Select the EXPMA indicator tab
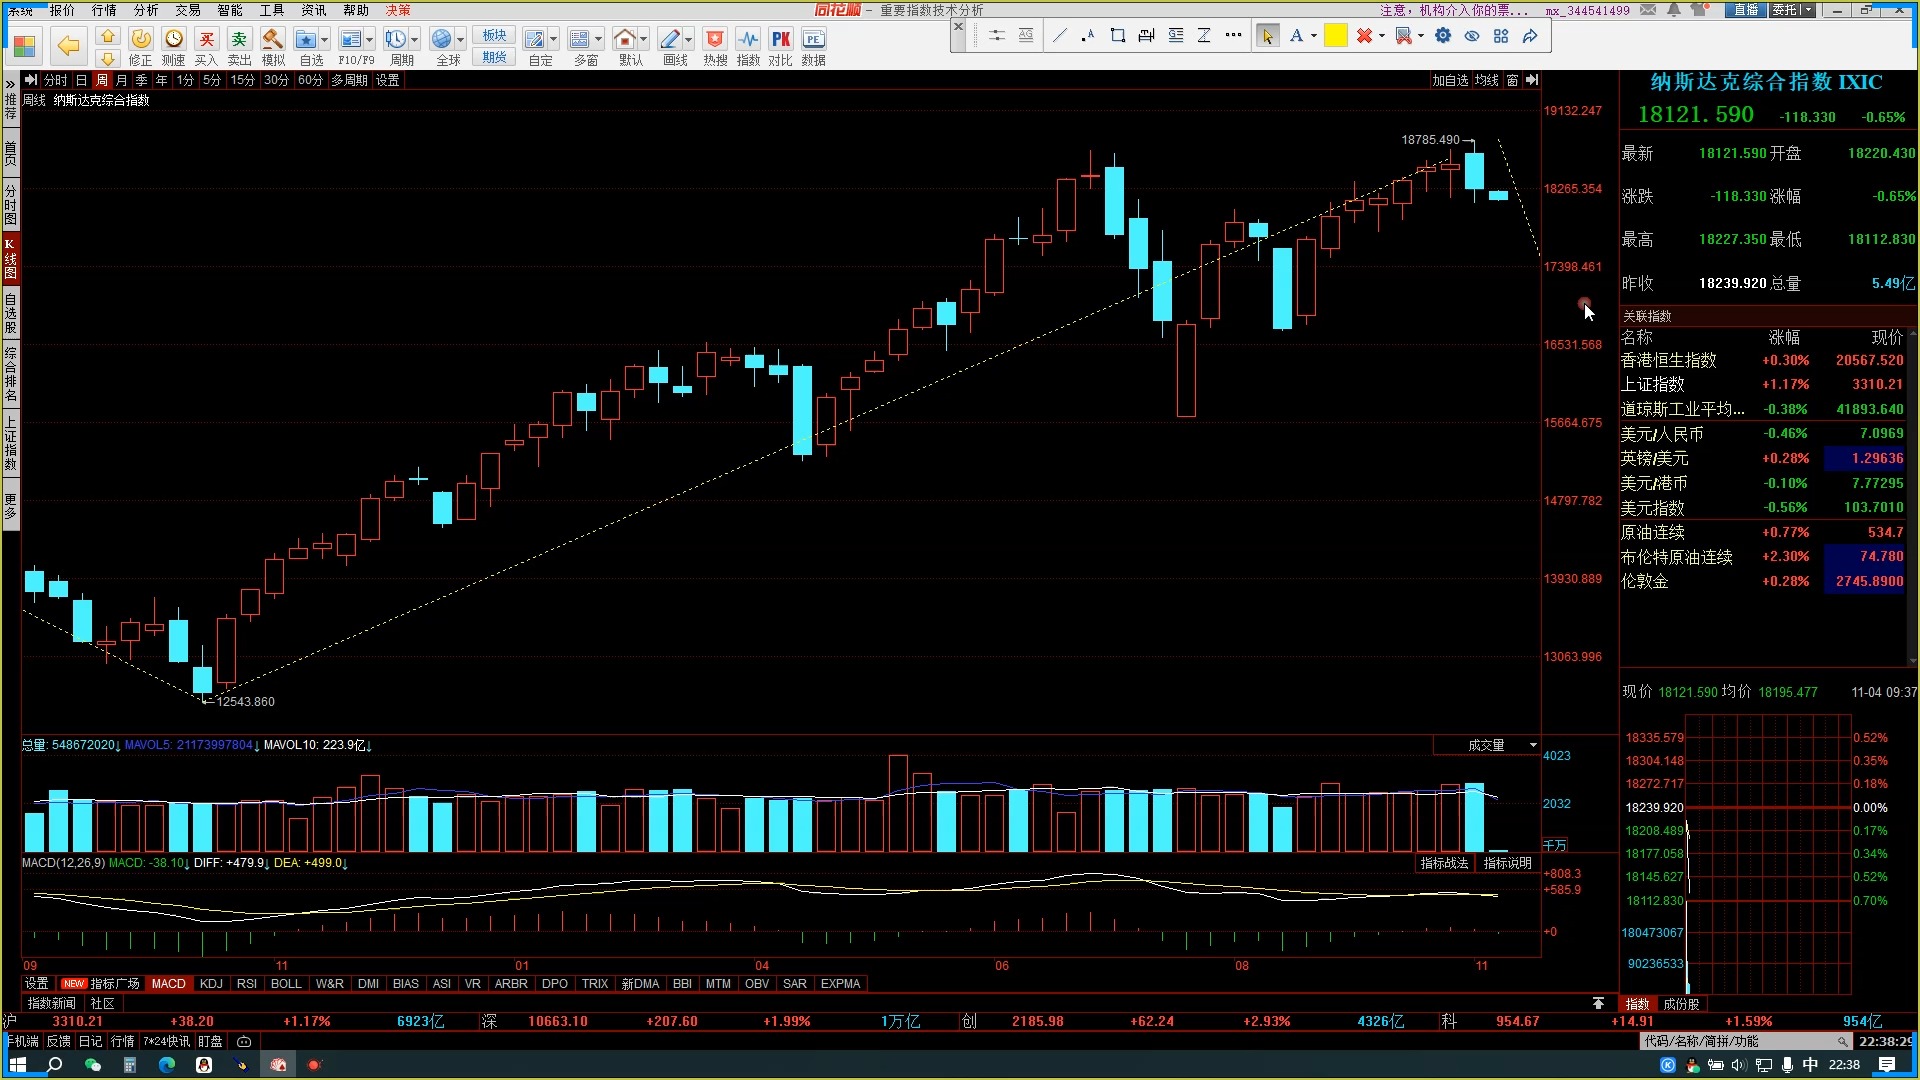Viewport: 1920px width, 1080px height. tap(840, 984)
